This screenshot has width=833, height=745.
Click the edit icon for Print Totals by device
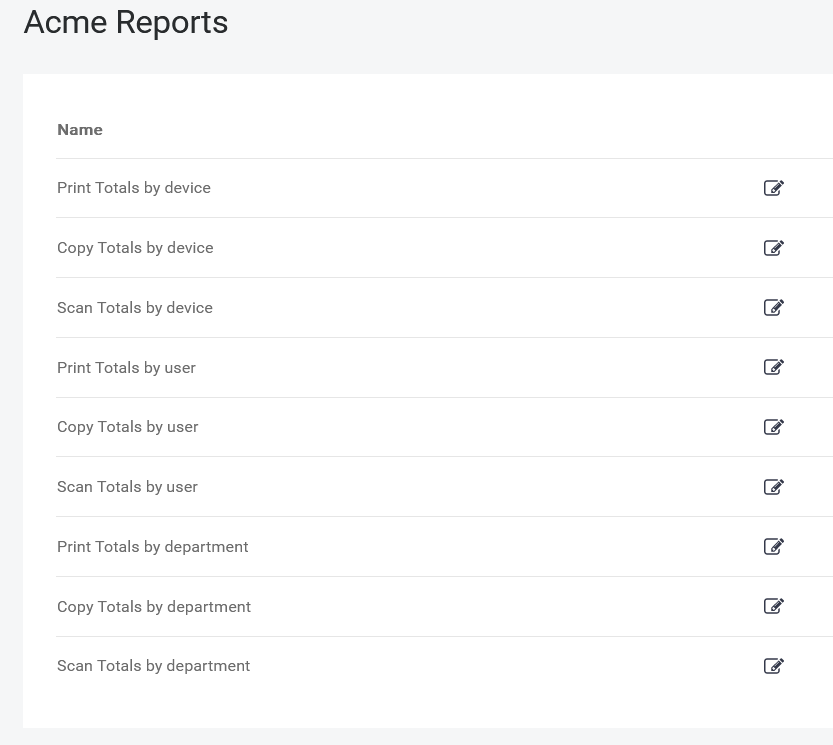point(774,188)
